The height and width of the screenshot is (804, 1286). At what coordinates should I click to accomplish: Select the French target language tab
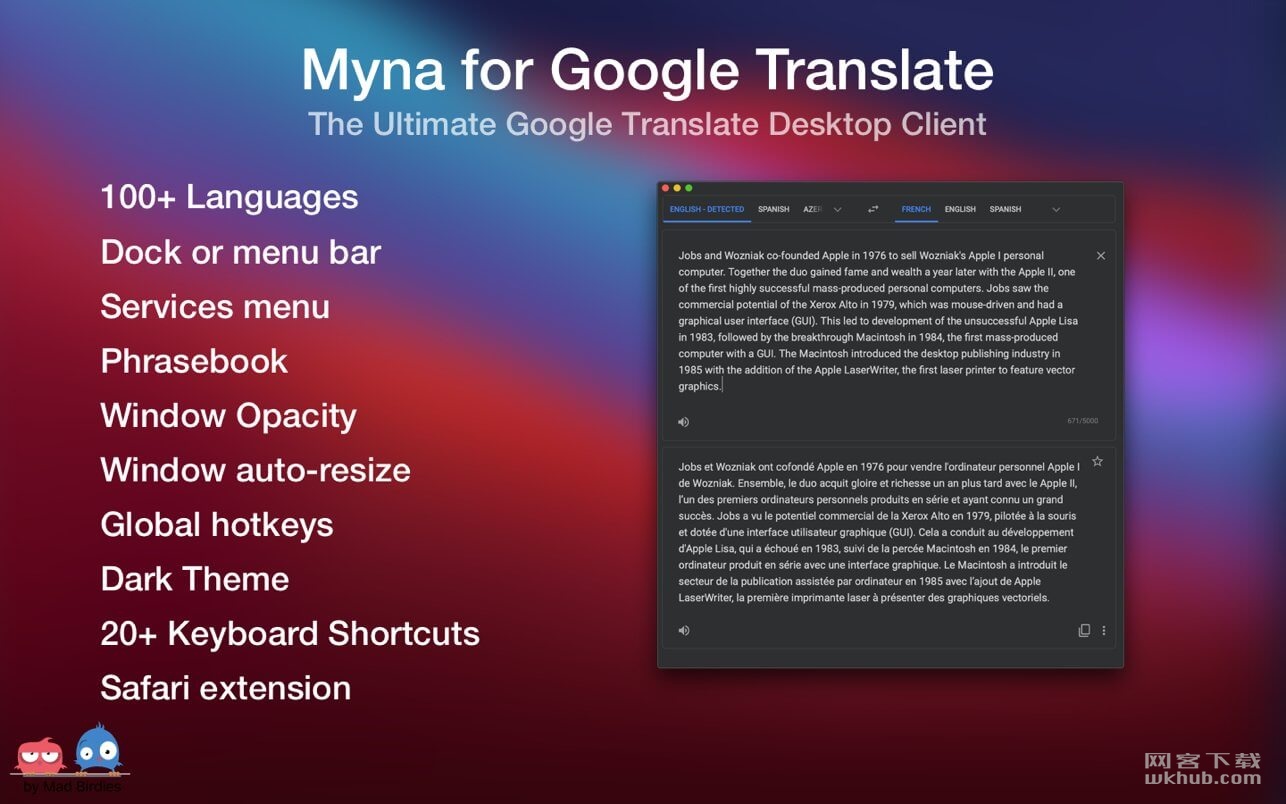tap(916, 209)
